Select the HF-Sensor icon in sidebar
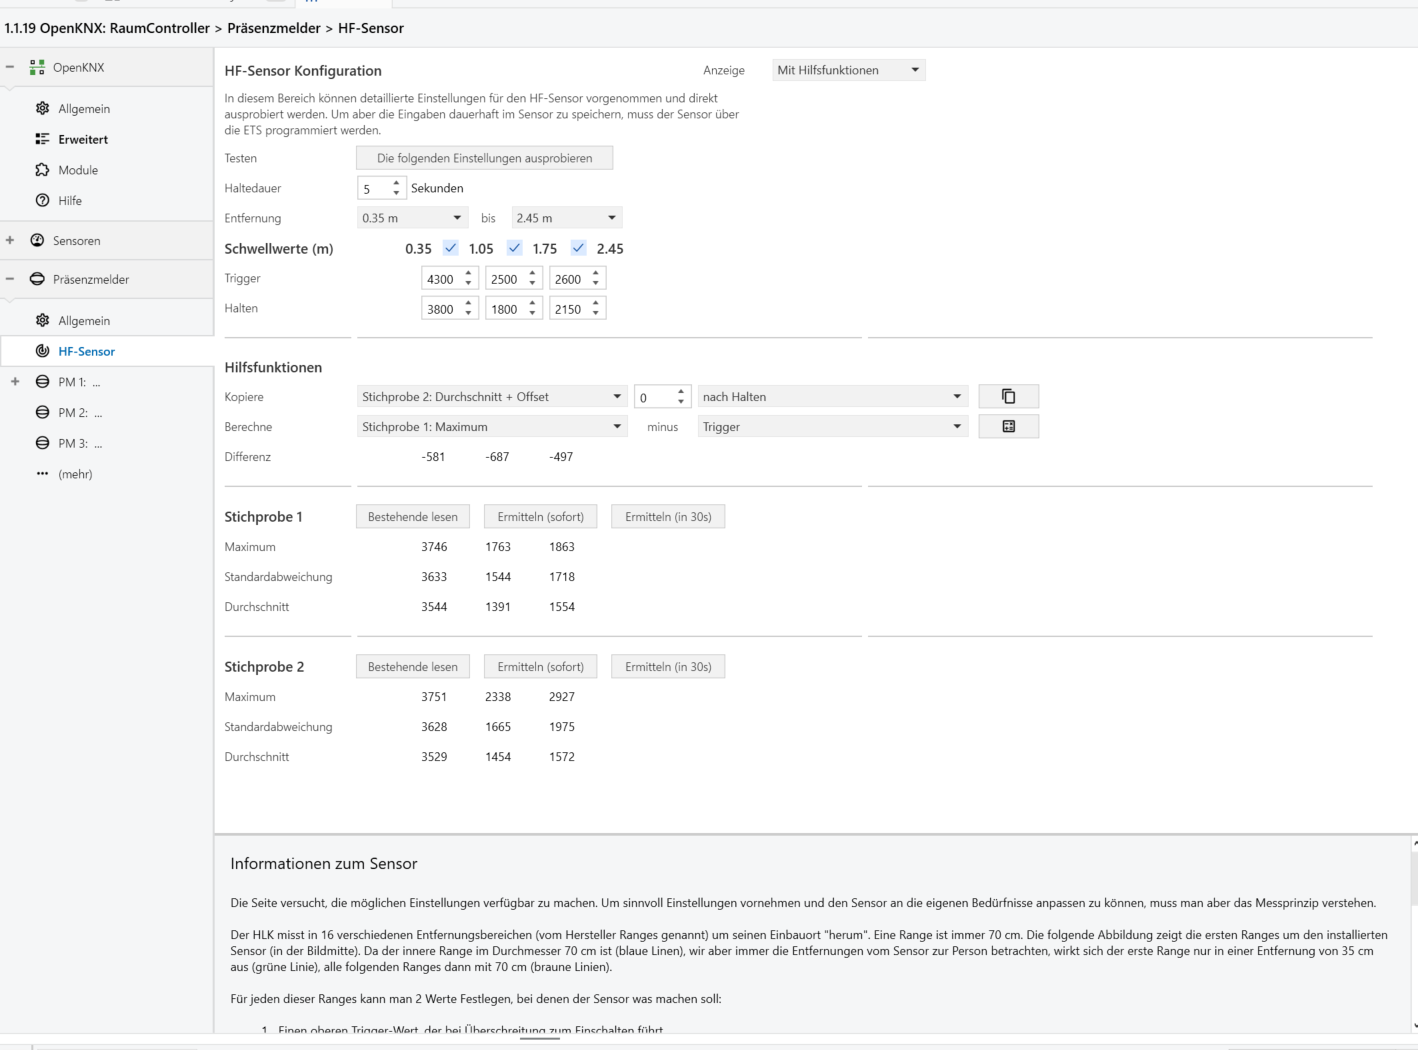Screen dimensions: 1418x1050 pos(42,351)
